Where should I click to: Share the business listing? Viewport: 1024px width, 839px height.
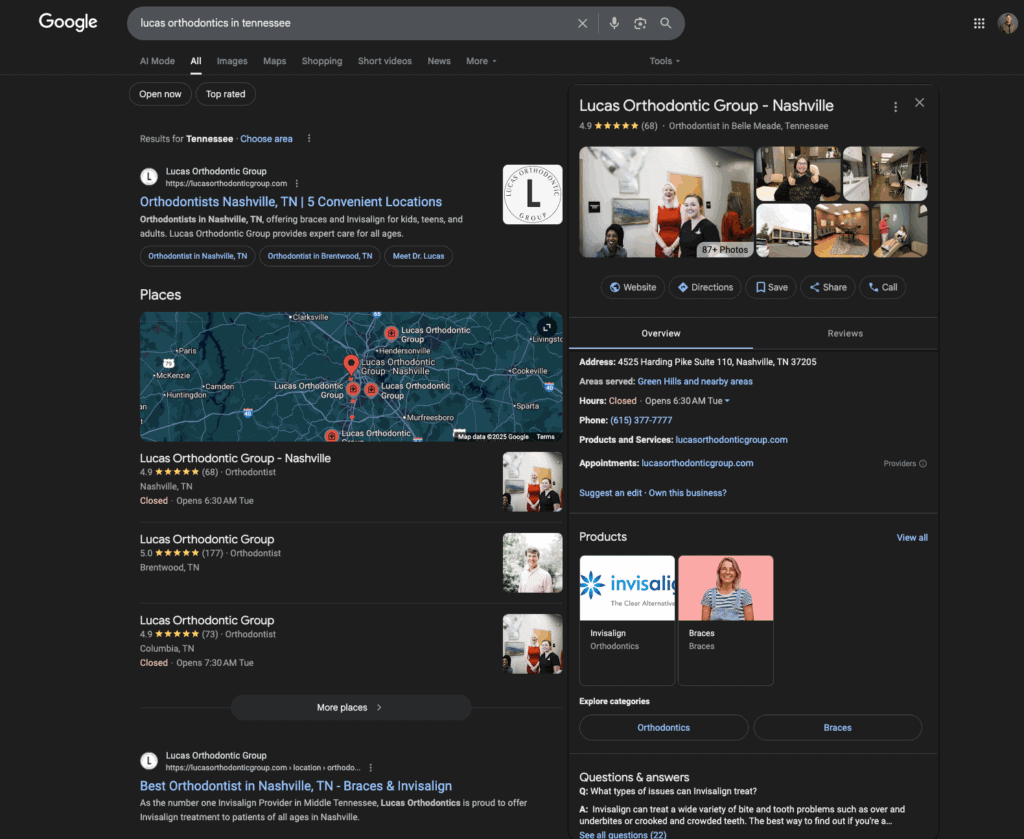(x=828, y=287)
